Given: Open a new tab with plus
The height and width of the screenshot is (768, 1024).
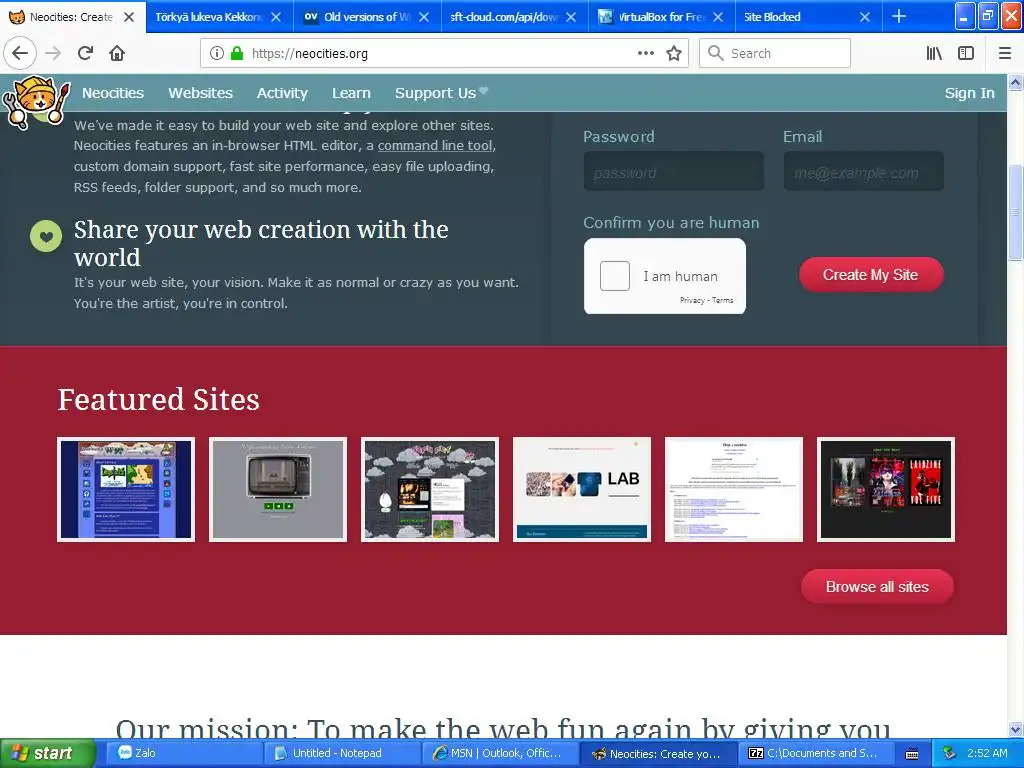Looking at the screenshot, I should click(x=899, y=16).
